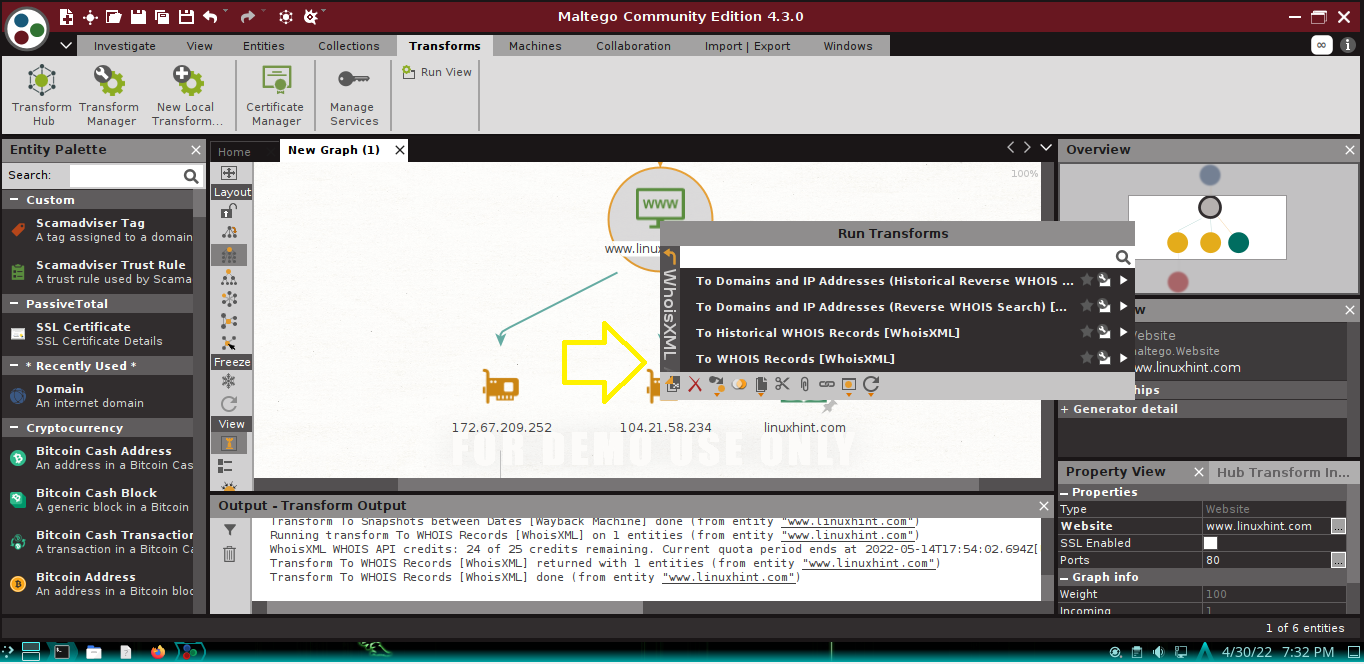1364x664 pixels.
Task: Open the Transform Hub
Action: [x=42, y=96]
